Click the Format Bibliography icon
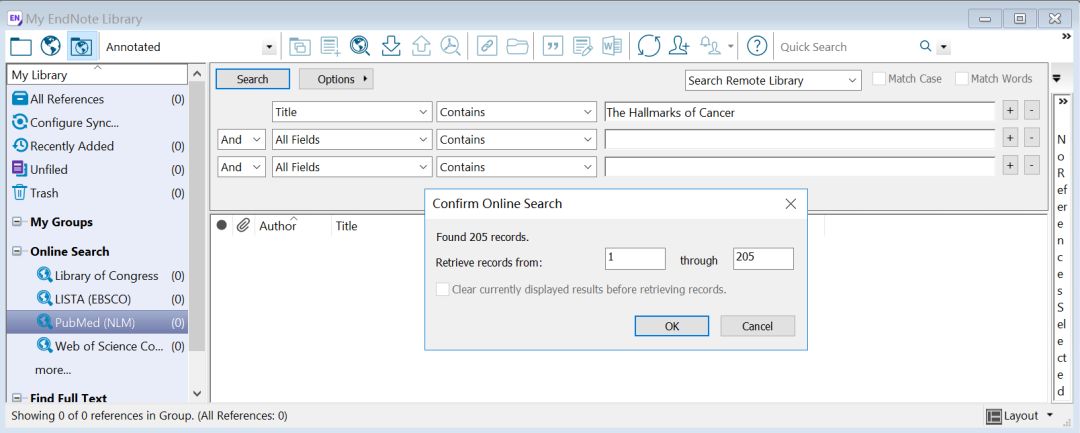Screen dimensions: 1080x433 [583, 47]
